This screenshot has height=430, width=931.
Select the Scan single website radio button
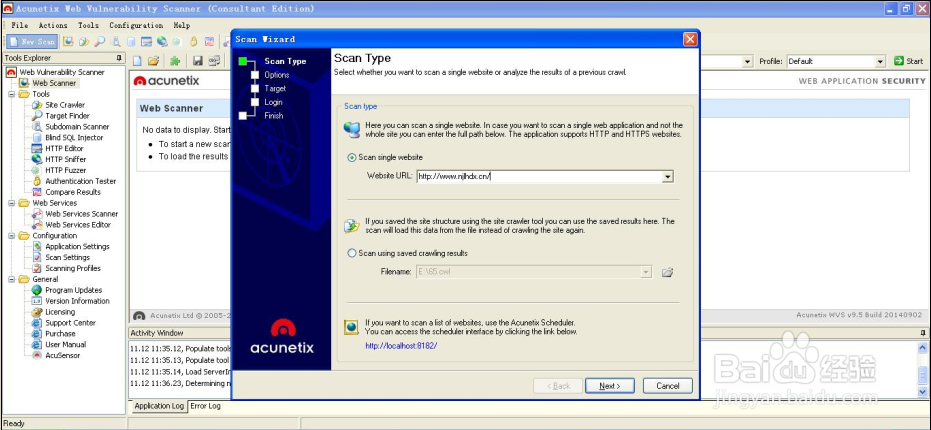352,157
